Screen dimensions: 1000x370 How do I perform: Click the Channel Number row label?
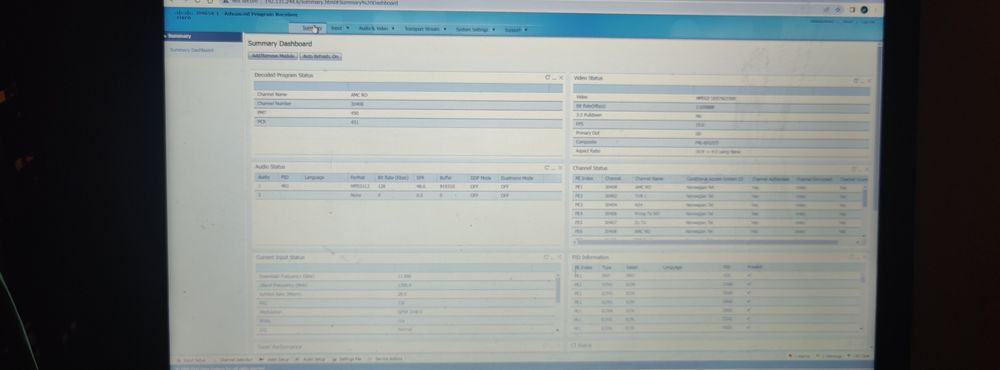274,103
